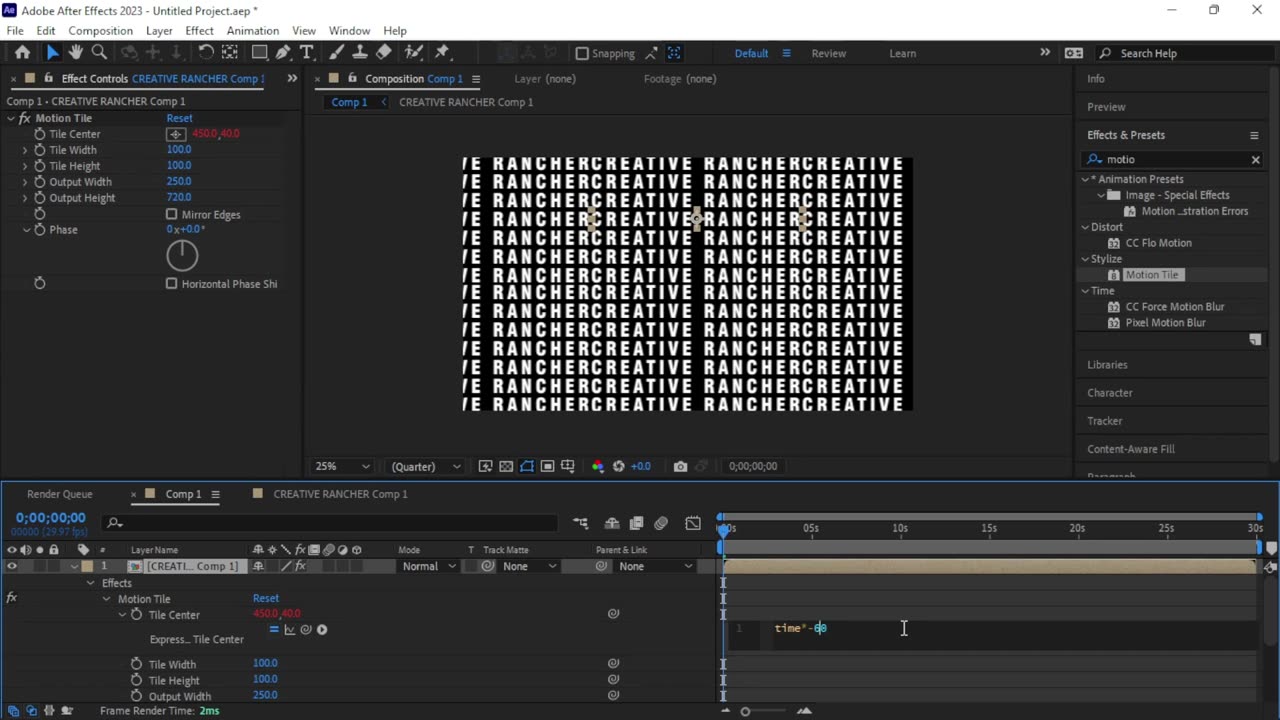The width and height of the screenshot is (1280, 720).
Task: Switch to CREATIVE RANCHER Comp 1 timeline tab
Action: 340,494
